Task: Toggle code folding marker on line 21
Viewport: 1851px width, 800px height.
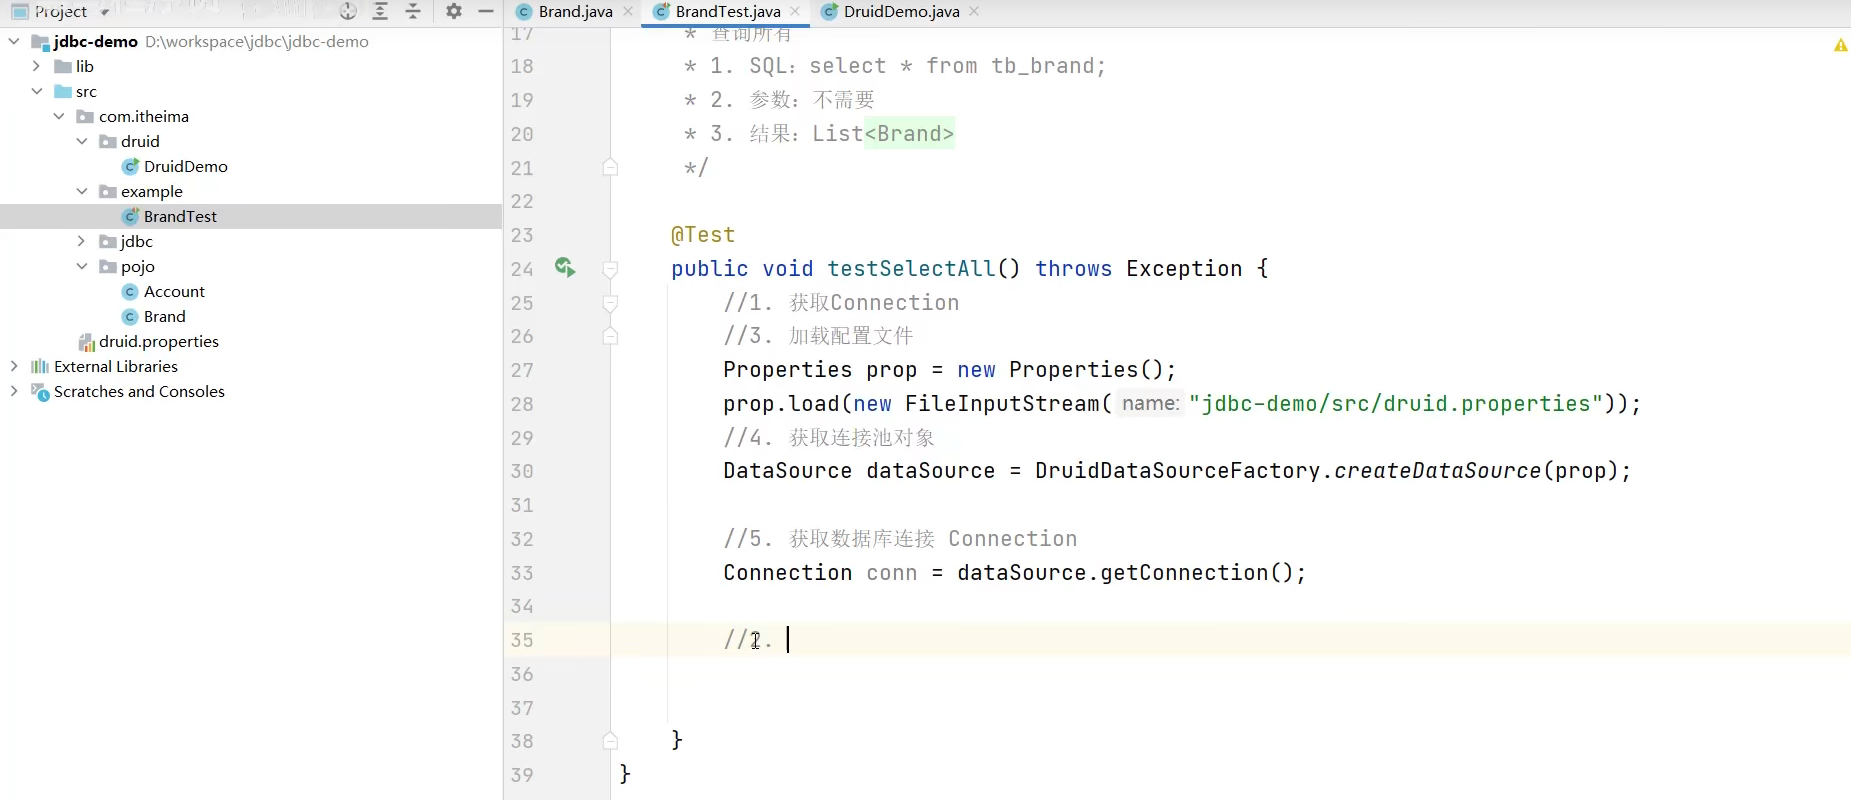Action: click(610, 167)
